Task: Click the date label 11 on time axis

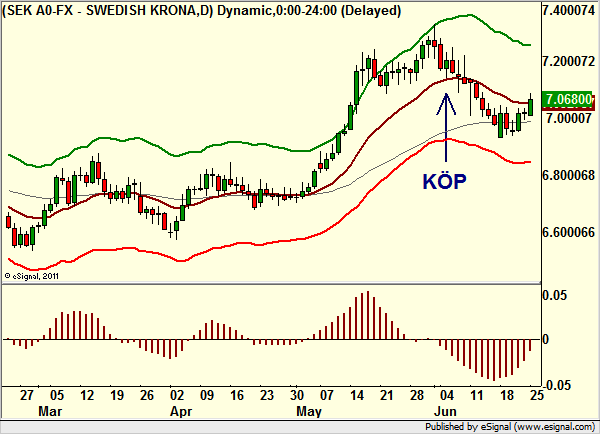Action: (x=477, y=395)
